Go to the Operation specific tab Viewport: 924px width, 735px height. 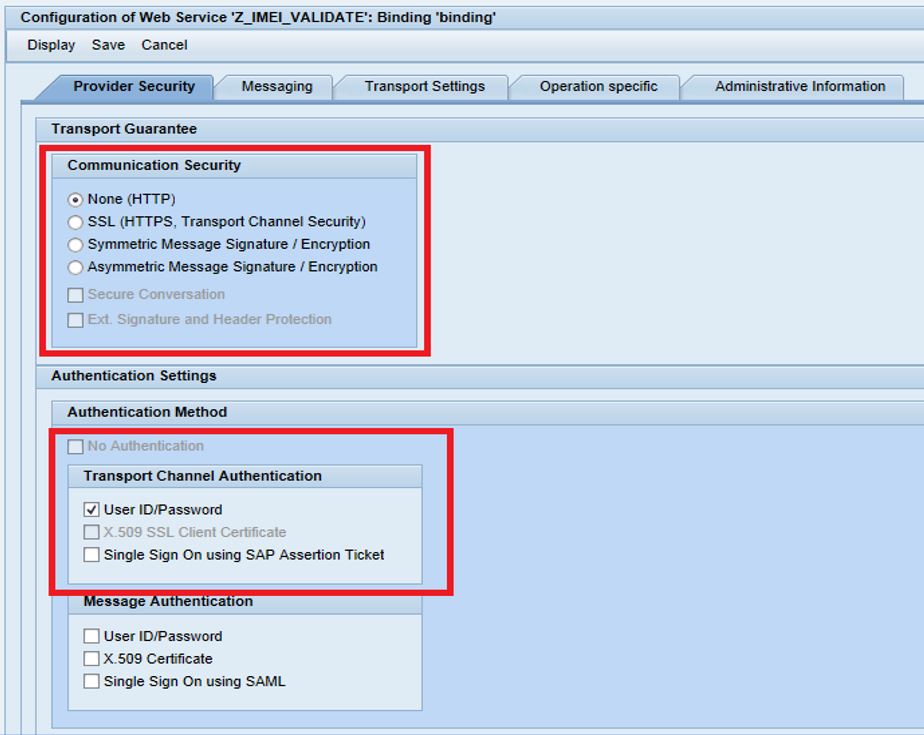[x=598, y=87]
